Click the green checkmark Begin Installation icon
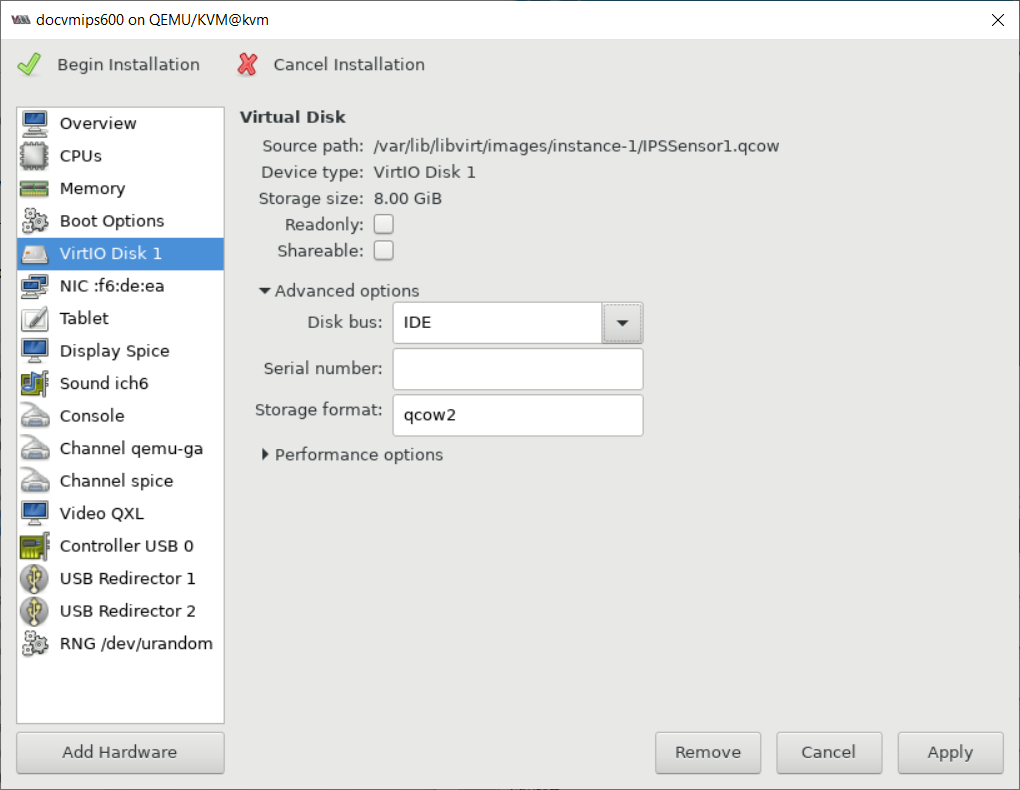The height and width of the screenshot is (790, 1020). [x=29, y=64]
